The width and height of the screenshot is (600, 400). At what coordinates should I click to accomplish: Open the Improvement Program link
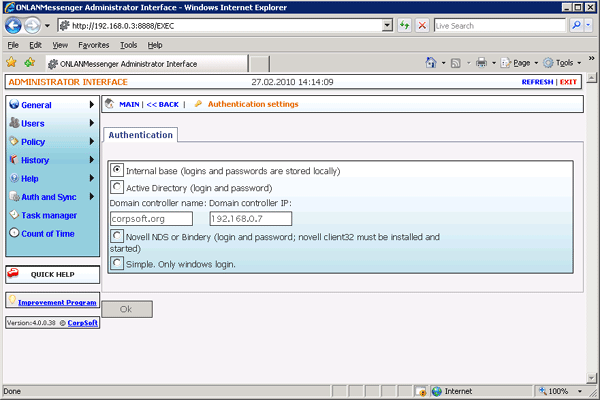coord(57,302)
